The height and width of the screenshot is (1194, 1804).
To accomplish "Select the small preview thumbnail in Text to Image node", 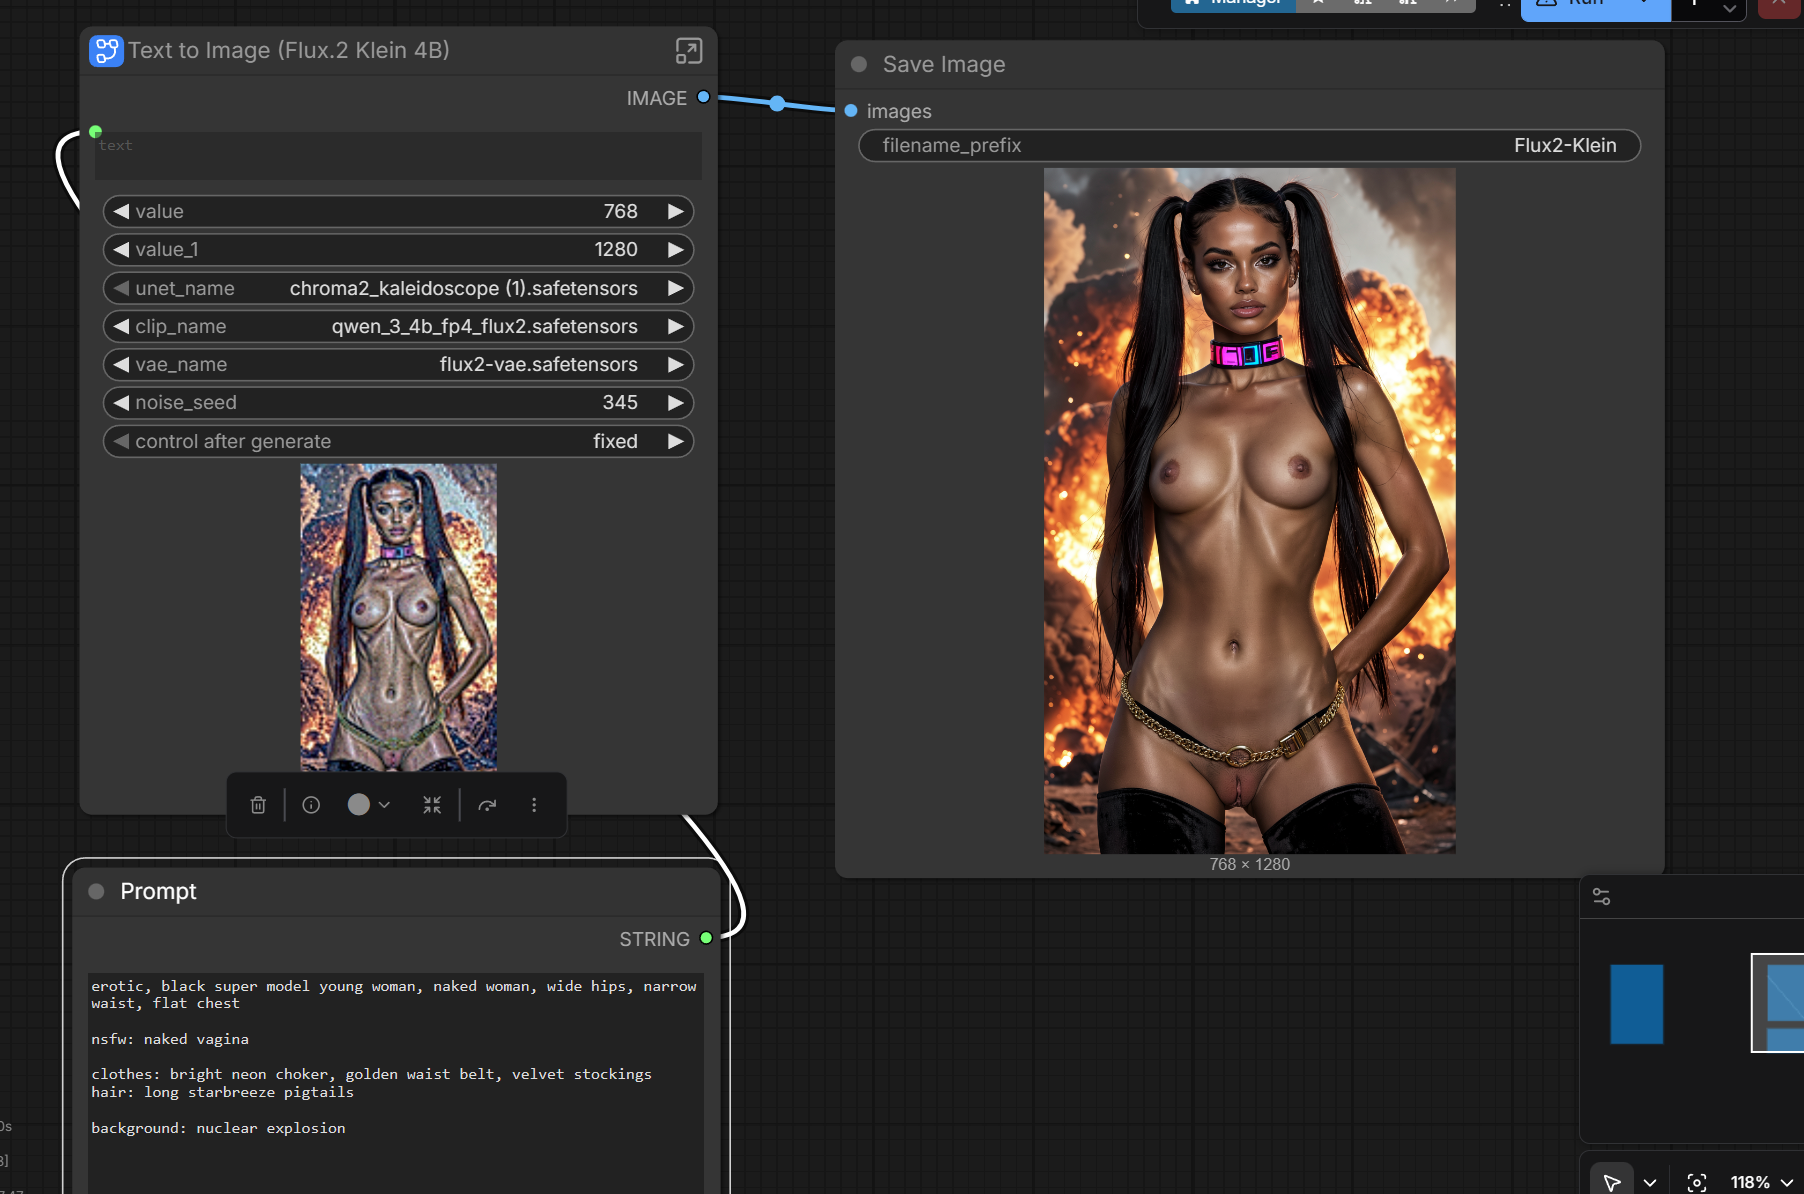I will click(398, 617).
